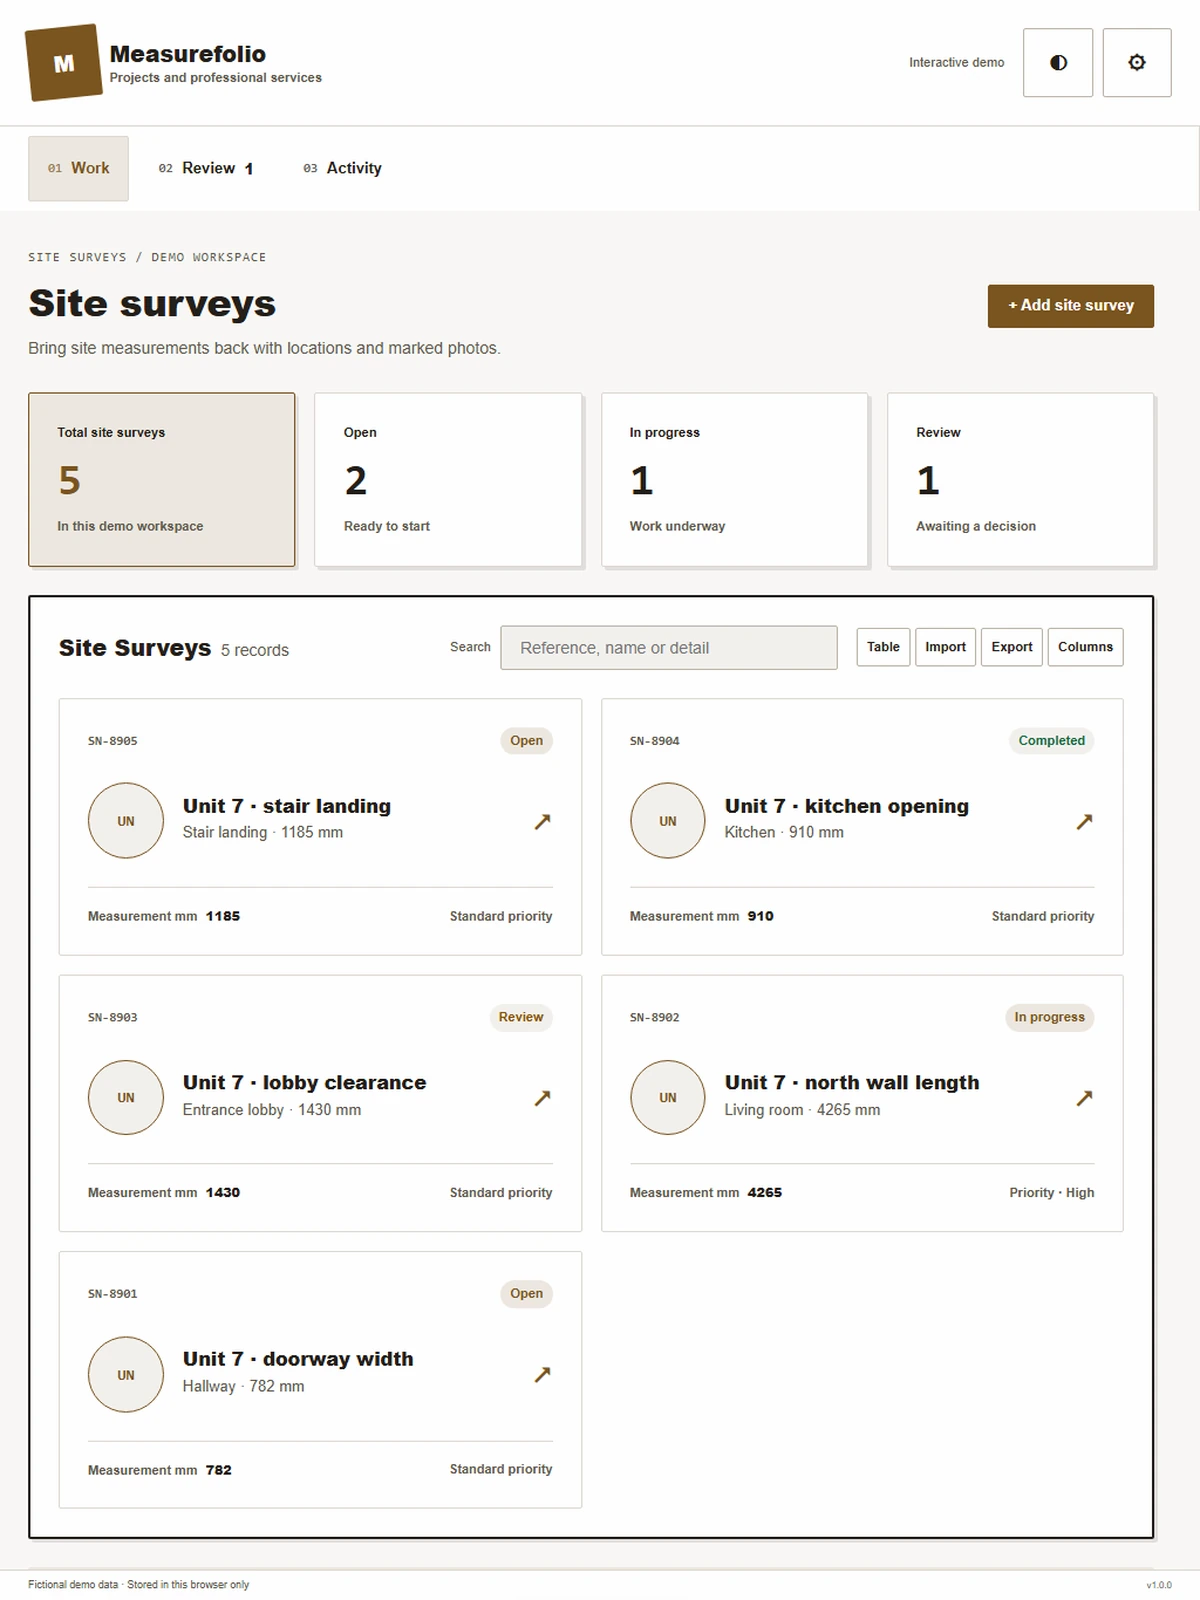
Task: Click In progress badge on SN-8902
Action: tap(1049, 1017)
